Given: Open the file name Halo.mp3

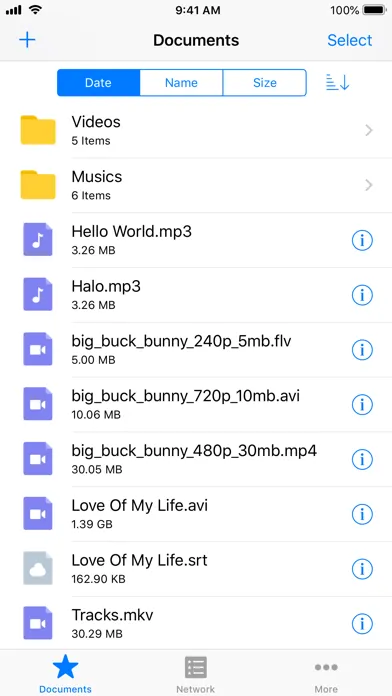Looking at the screenshot, I should [106, 286].
